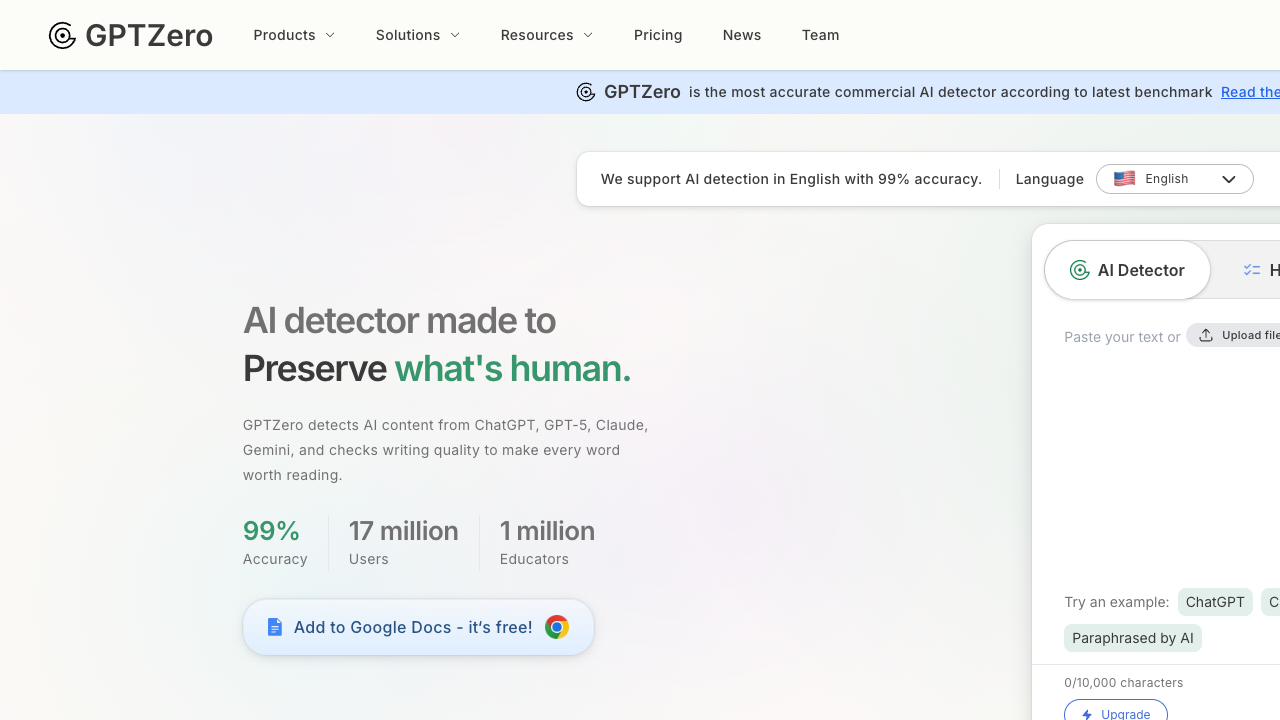Expand the Products menu chevron
Image resolution: width=1280 pixels, height=720 pixels.
(x=330, y=35)
